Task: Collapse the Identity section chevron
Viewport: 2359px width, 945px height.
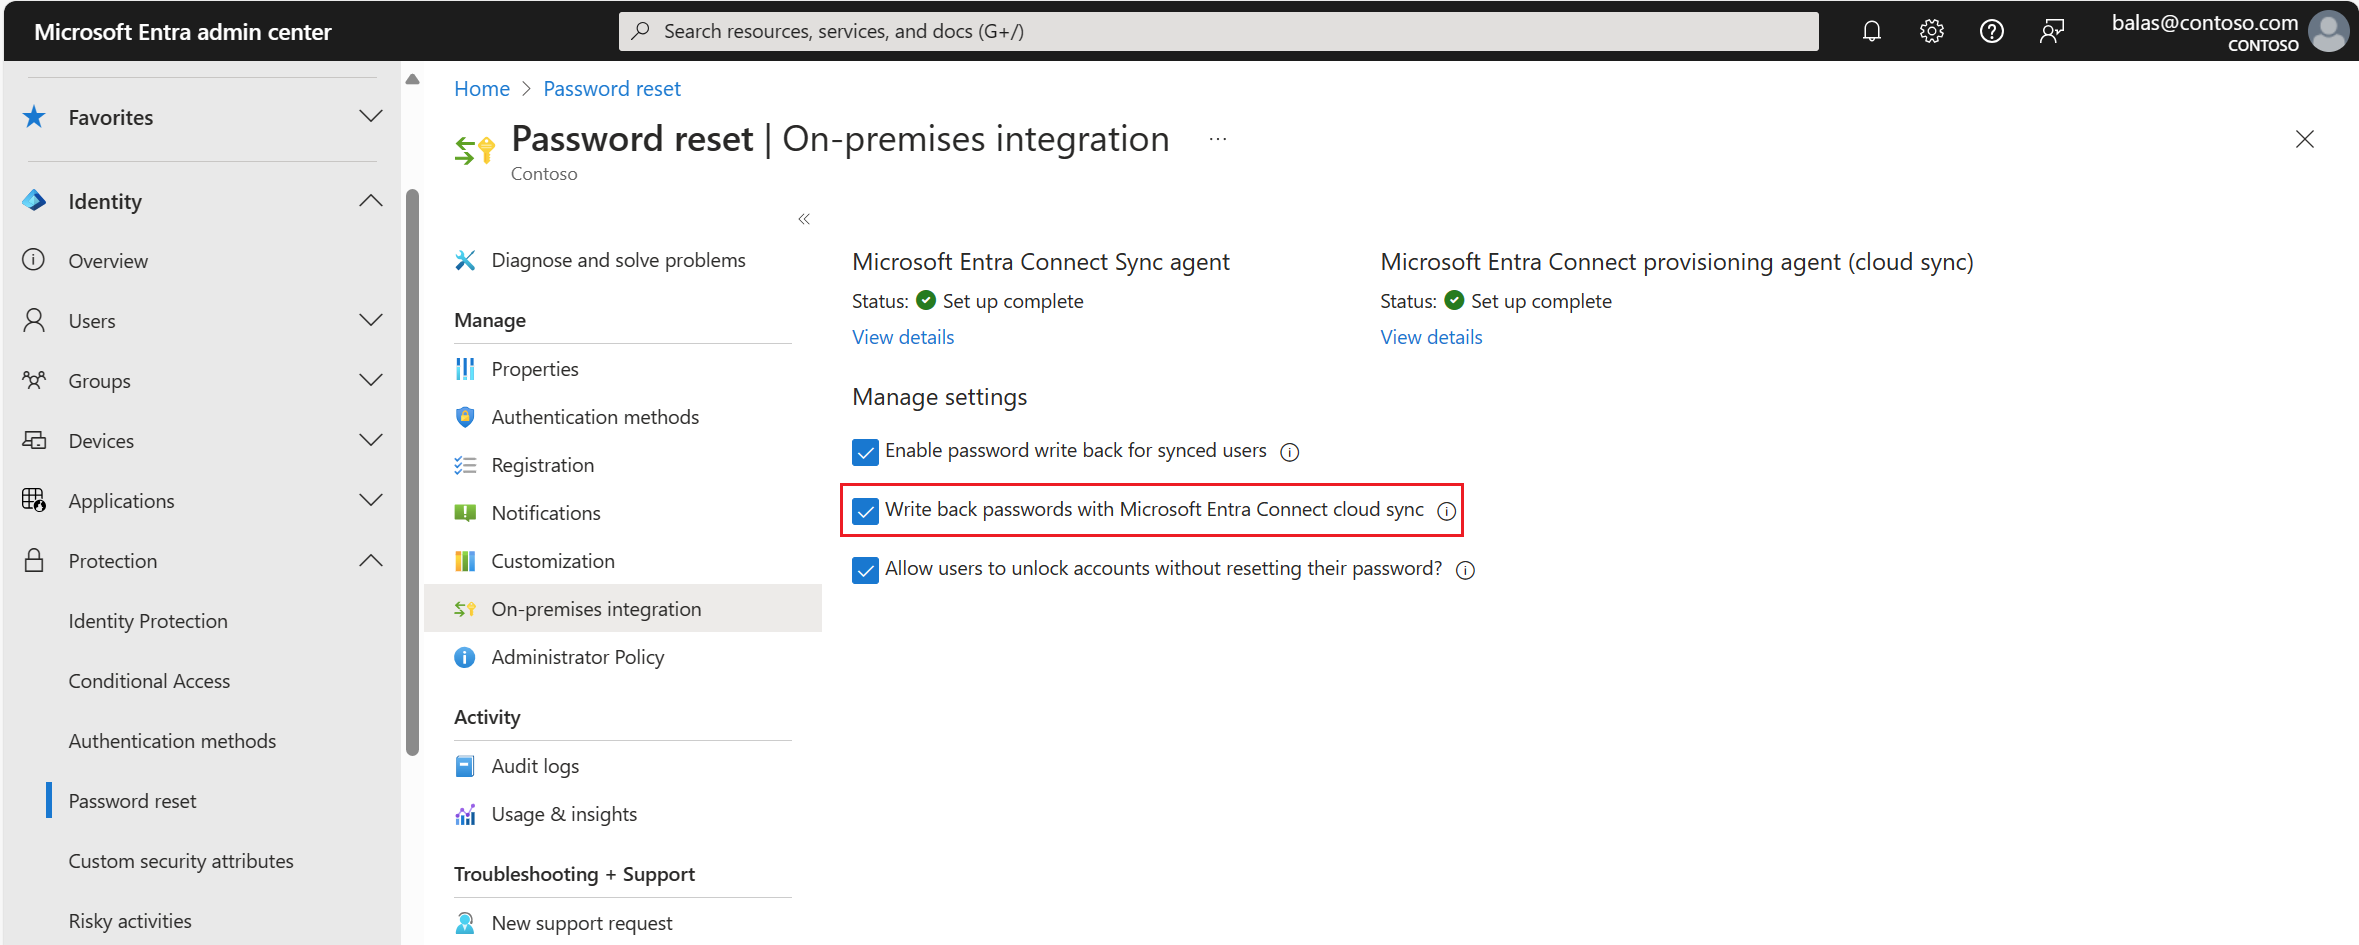Action: [370, 201]
